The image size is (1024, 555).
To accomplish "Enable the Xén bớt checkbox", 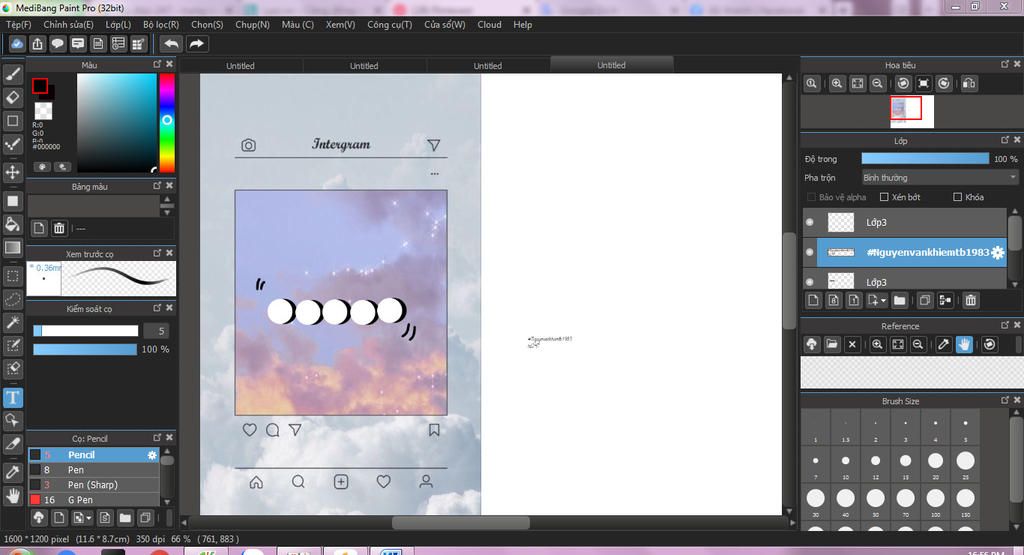I will (884, 197).
